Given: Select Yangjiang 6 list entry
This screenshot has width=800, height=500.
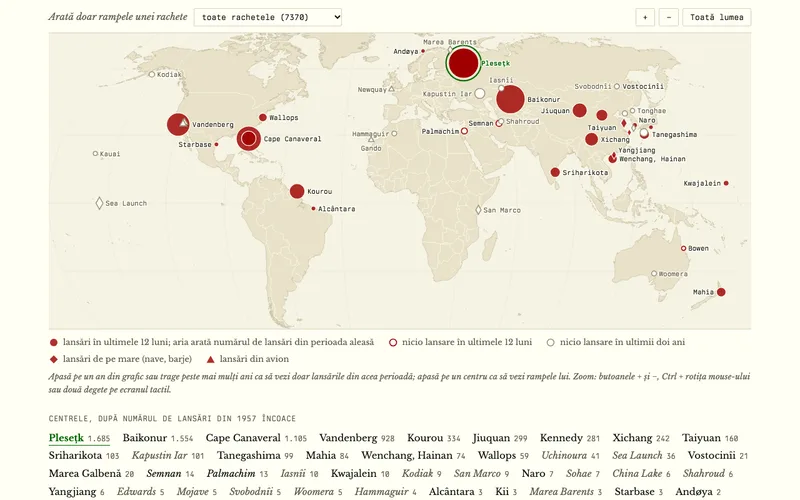Looking at the screenshot, I should (77, 491).
